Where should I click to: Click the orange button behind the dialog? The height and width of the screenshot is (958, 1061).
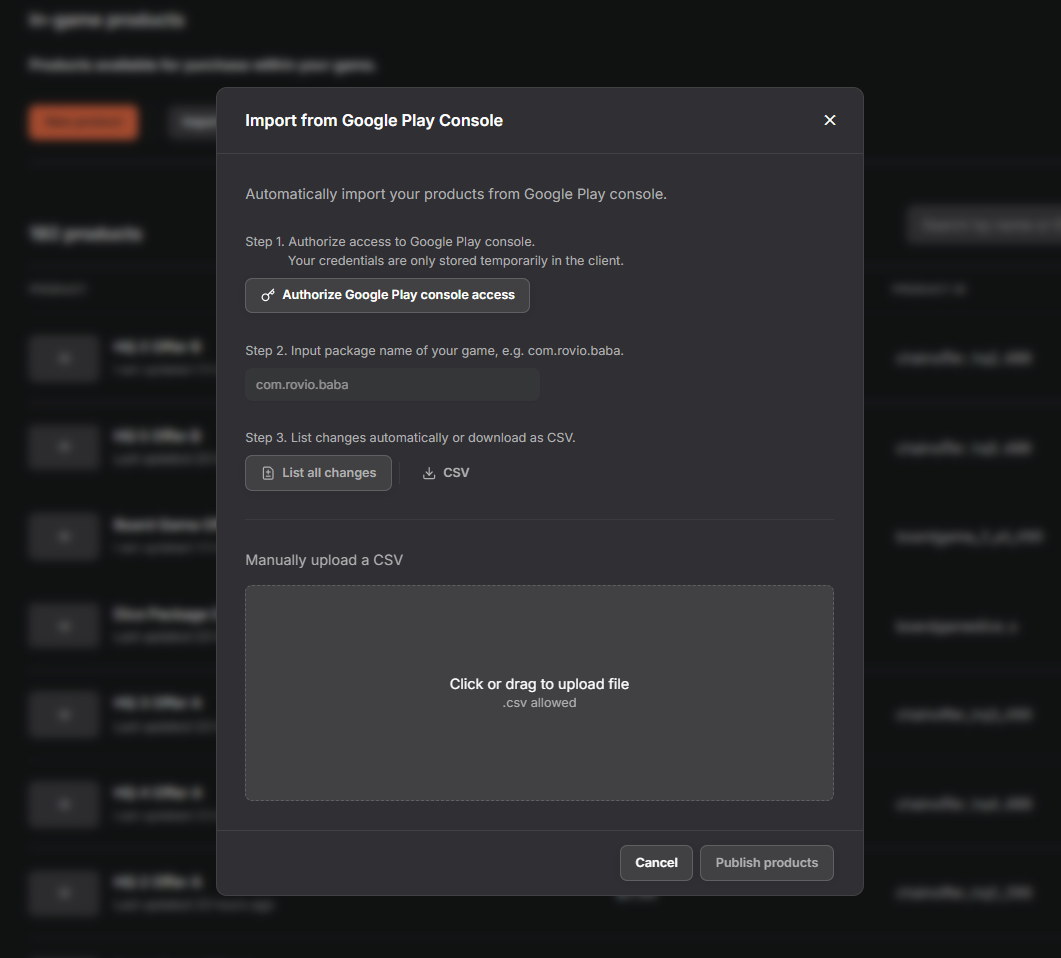pyautogui.click(x=84, y=122)
